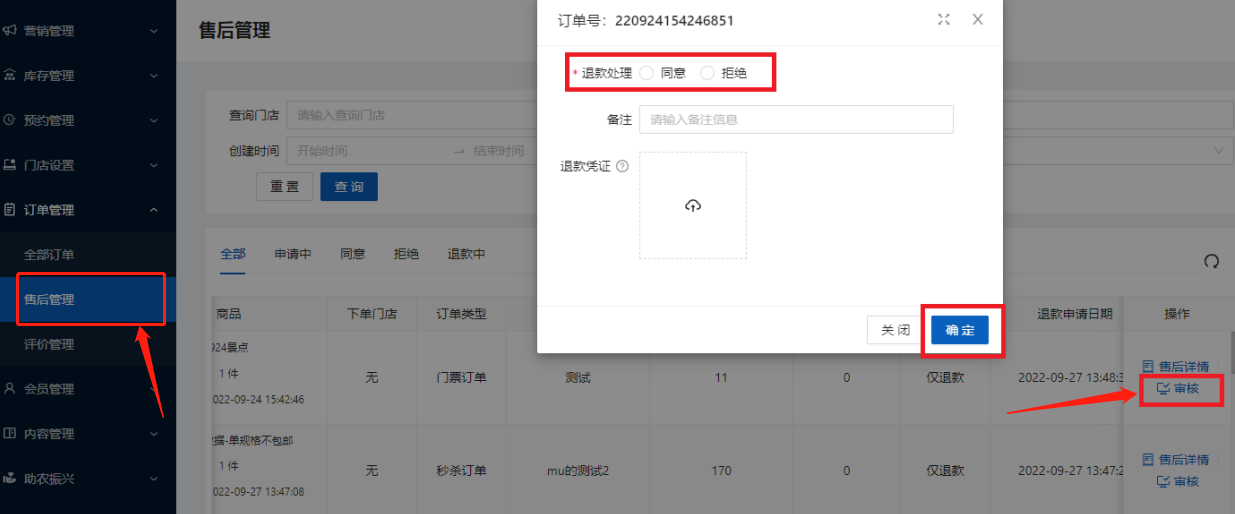Select the 同意 radio option
This screenshot has width=1235, height=514.
coord(647,73)
